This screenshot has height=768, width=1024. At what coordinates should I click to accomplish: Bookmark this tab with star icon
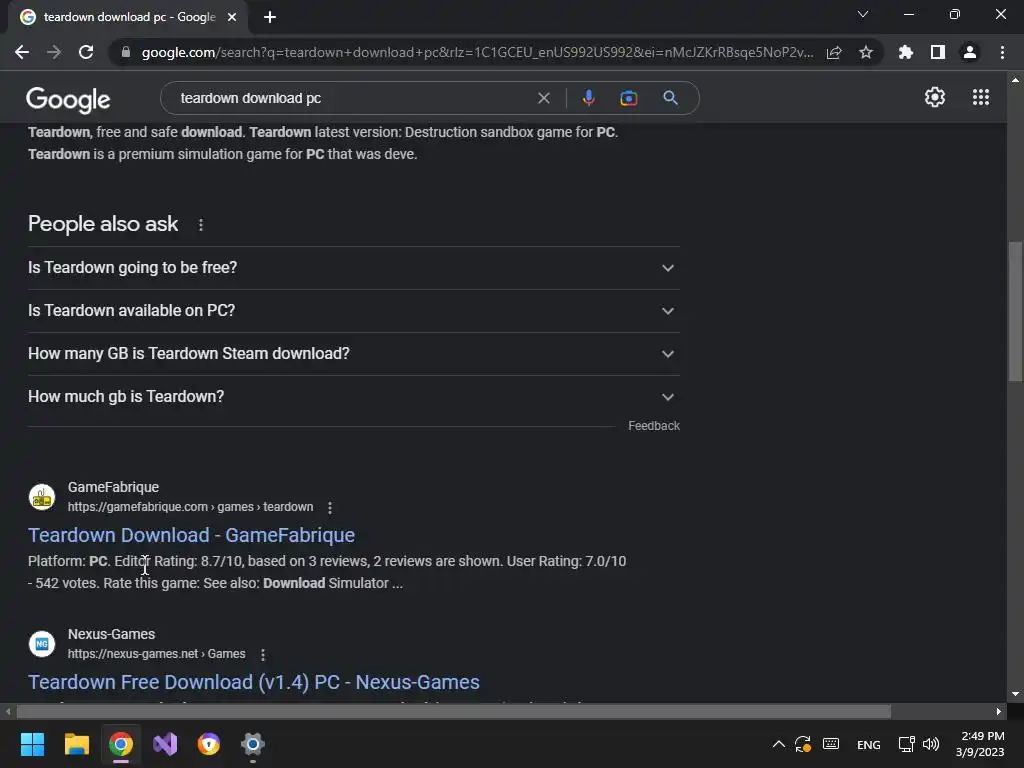(x=866, y=52)
